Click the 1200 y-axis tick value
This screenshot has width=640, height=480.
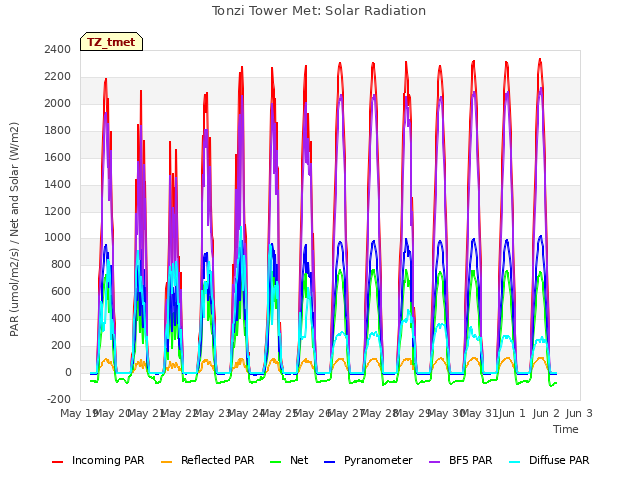58,211
